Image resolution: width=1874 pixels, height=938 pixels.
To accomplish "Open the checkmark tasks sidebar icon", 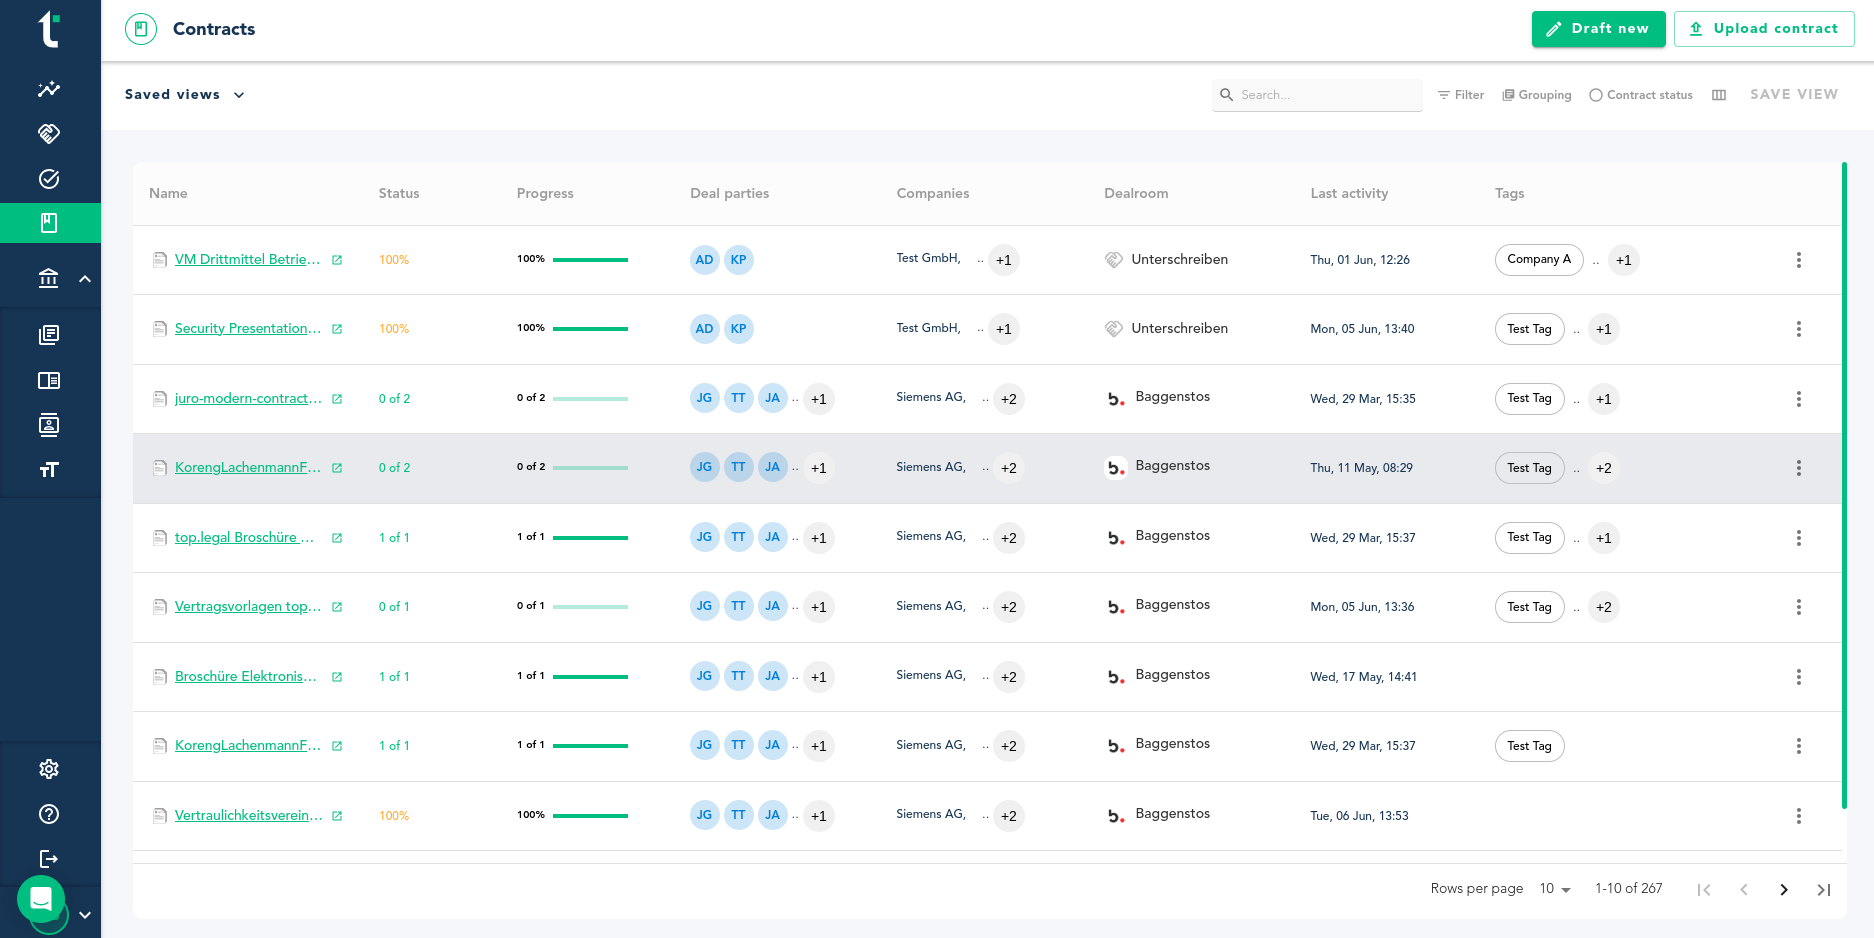I will pos(49,179).
